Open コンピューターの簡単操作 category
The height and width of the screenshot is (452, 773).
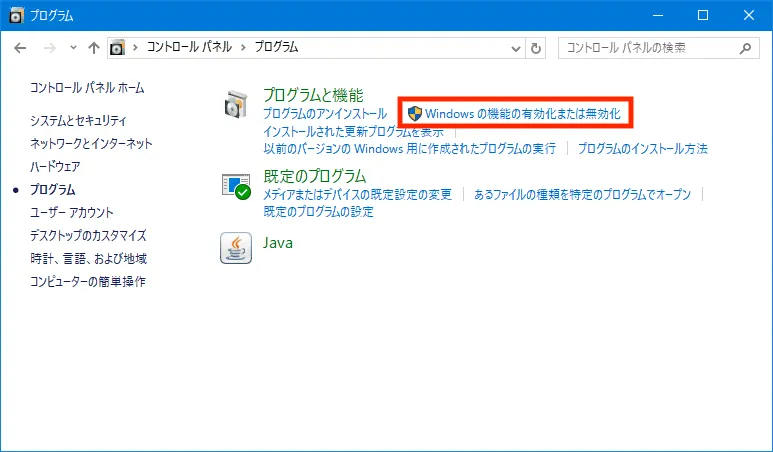88,281
